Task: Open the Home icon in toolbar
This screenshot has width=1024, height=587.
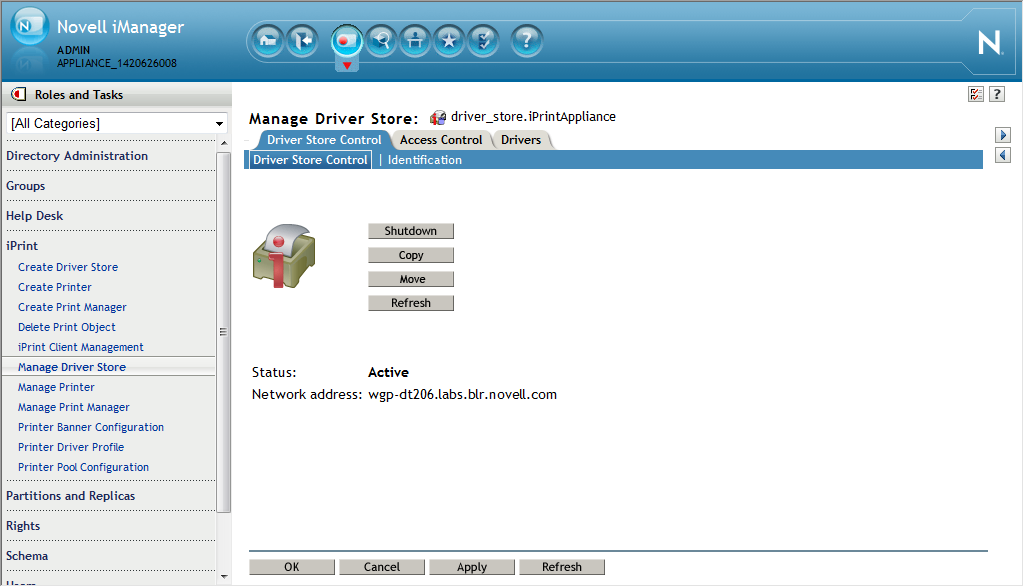Action: (x=268, y=41)
